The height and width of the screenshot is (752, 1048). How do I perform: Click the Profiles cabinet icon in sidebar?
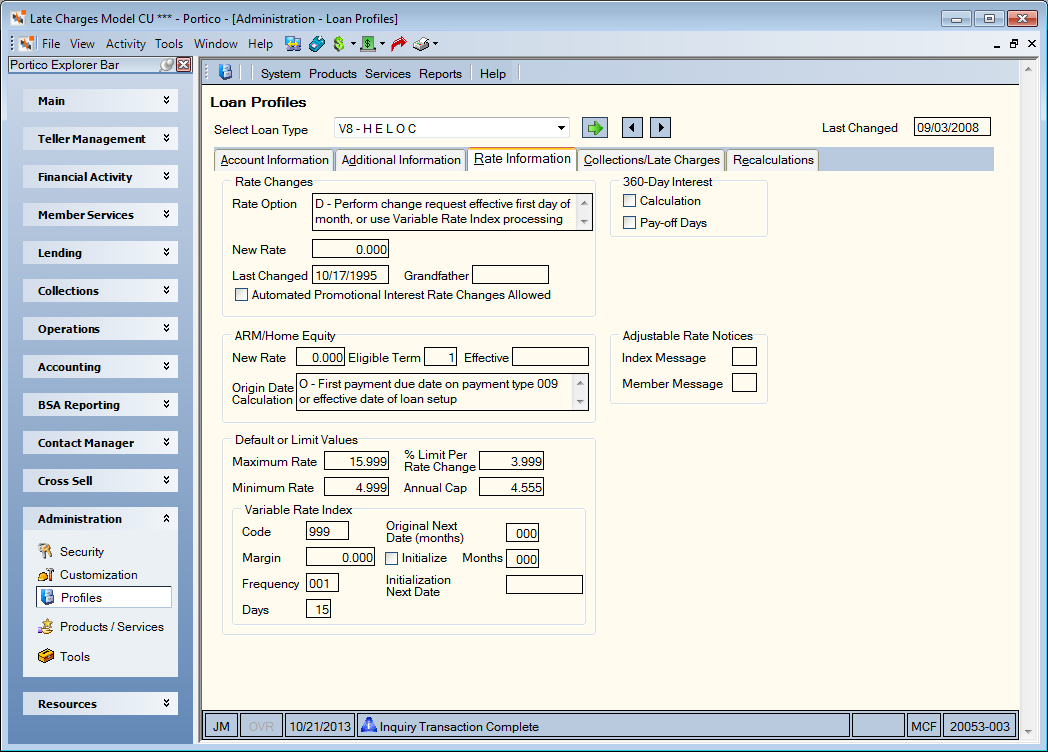(x=47, y=598)
